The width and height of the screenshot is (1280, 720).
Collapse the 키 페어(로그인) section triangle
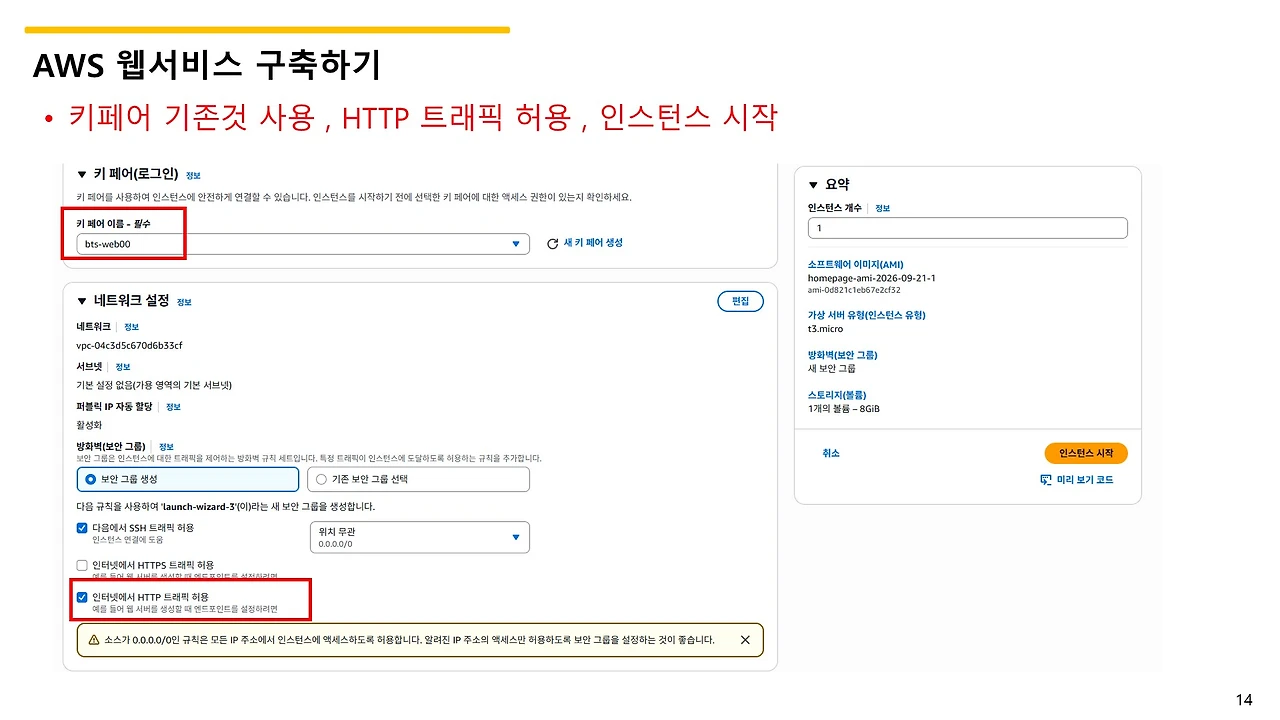click(82, 175)
